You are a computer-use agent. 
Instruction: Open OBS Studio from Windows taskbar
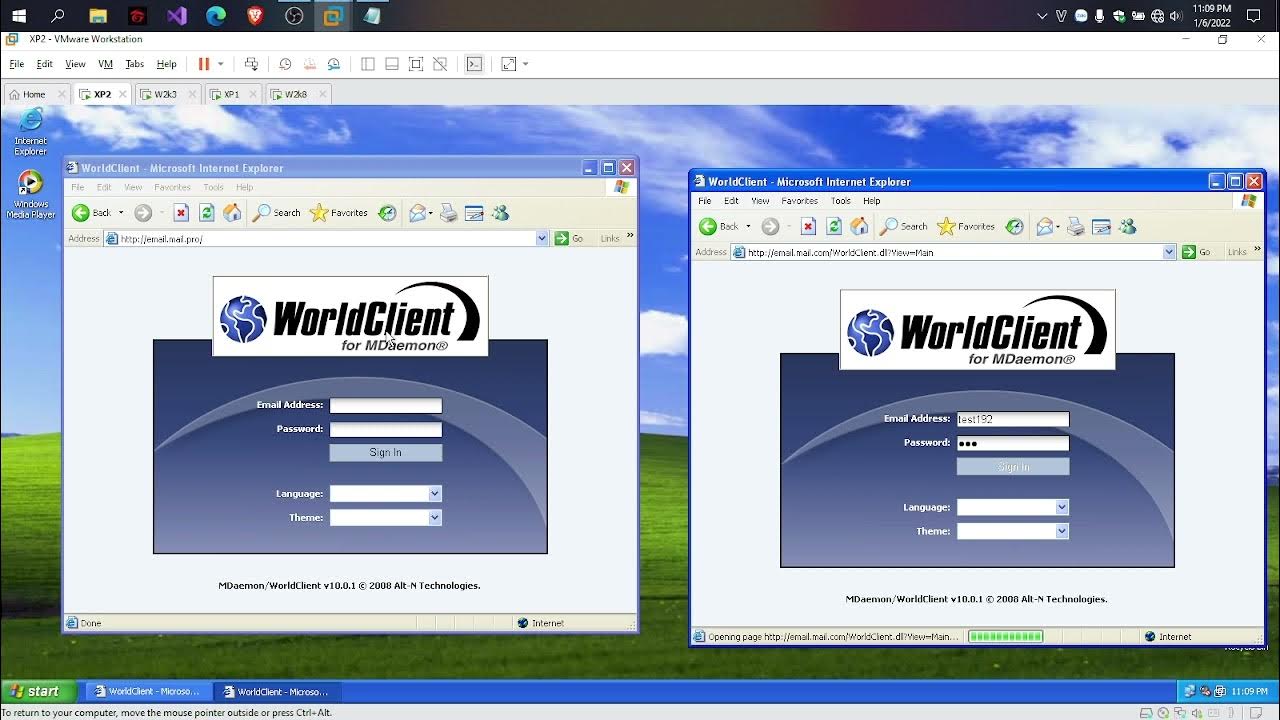(x=294, y=16)
